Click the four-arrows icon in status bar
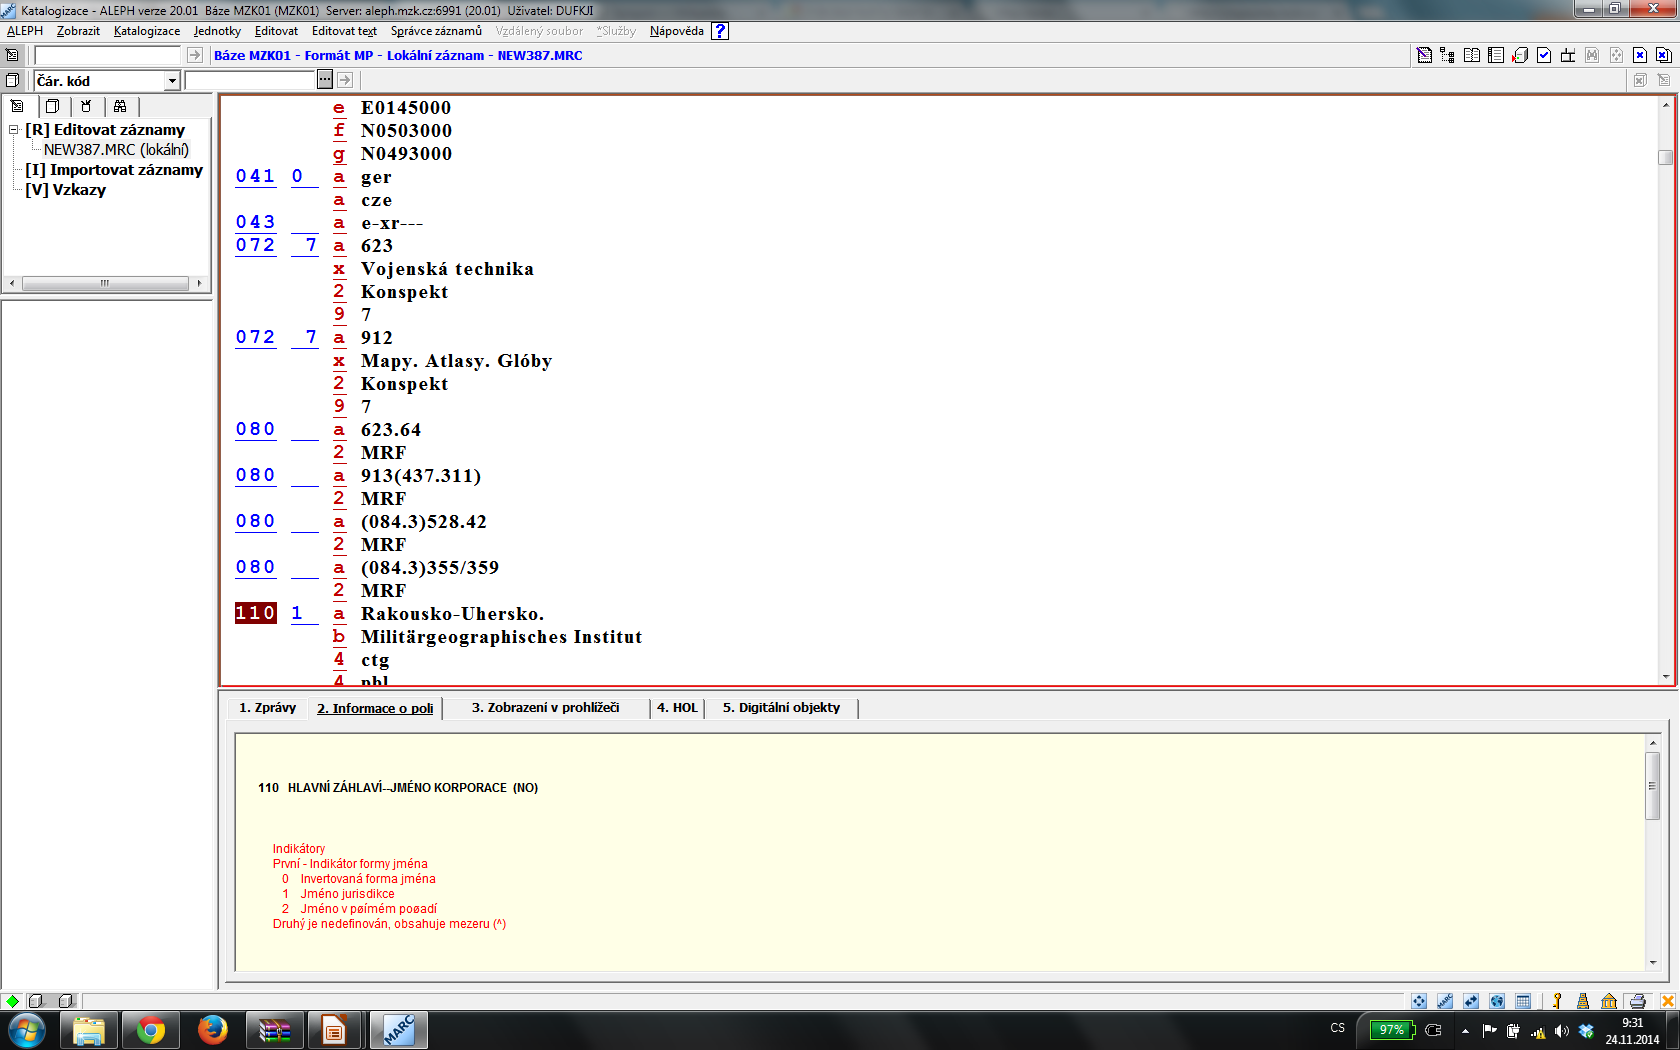This screenshot has height=1050, width=1680. click(x=1419, y=1001)
